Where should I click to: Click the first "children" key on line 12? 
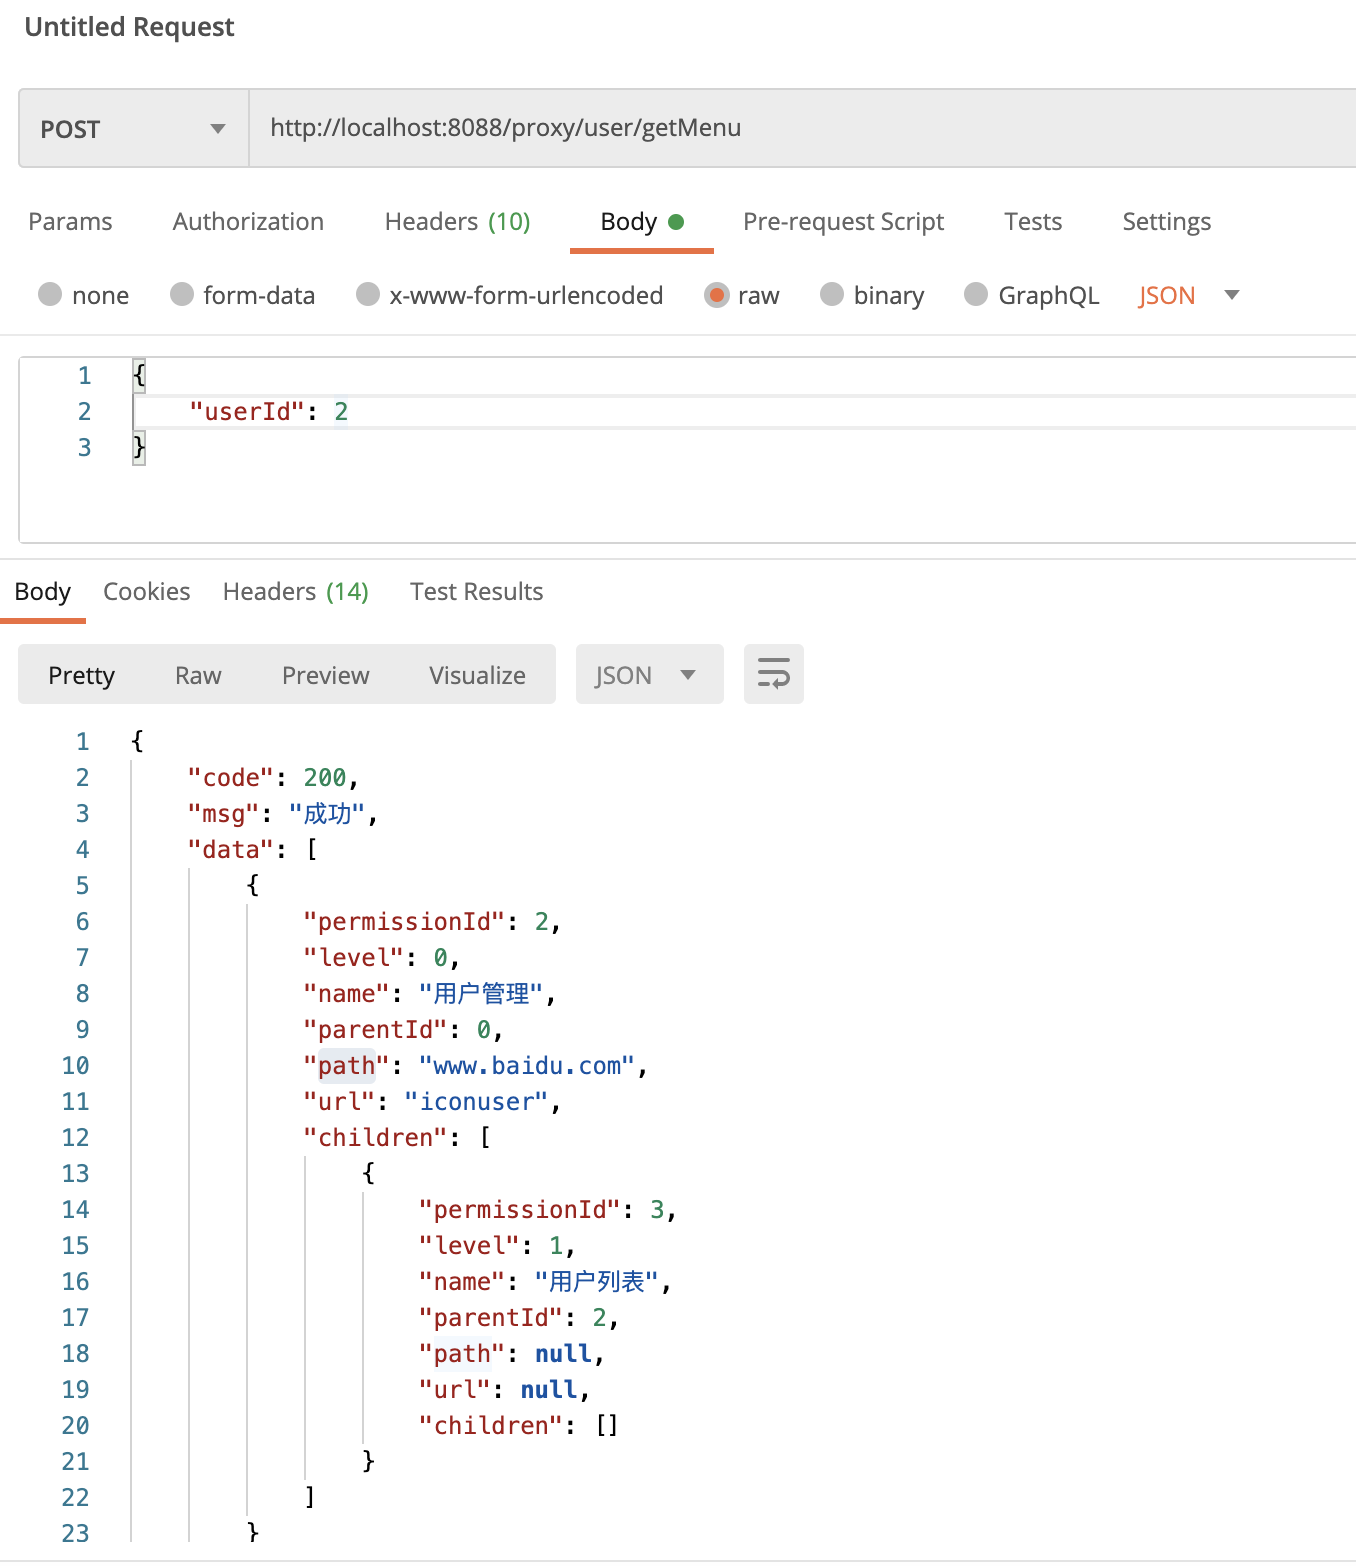tap(375, 1137)
